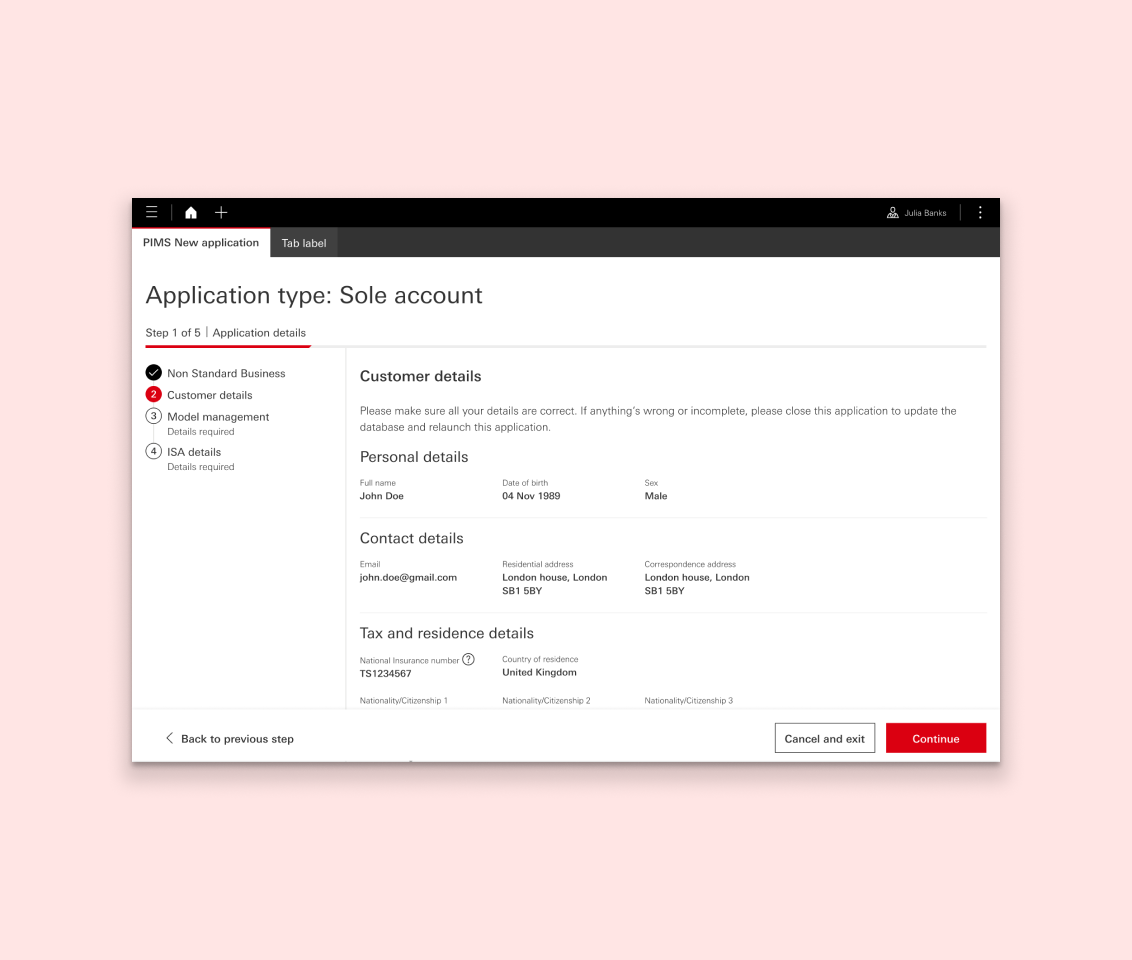The image size is (1132, 960).
Task: Click the Cancel and exit button
Action: [x=824, y=738]
